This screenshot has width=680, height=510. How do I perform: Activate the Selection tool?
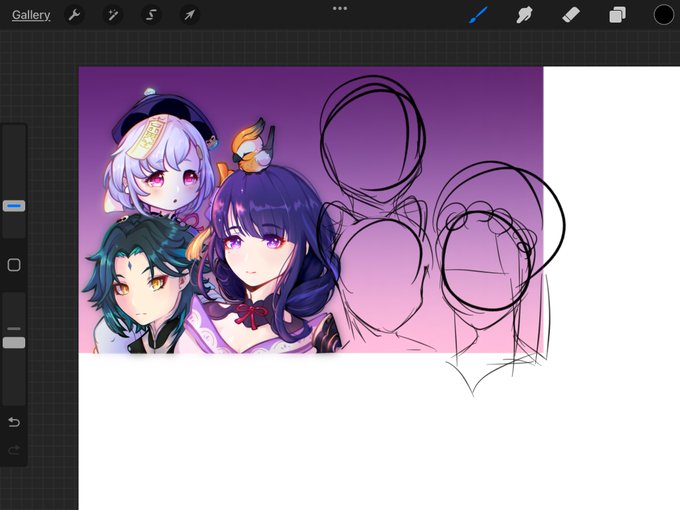(x=151, y=15)
